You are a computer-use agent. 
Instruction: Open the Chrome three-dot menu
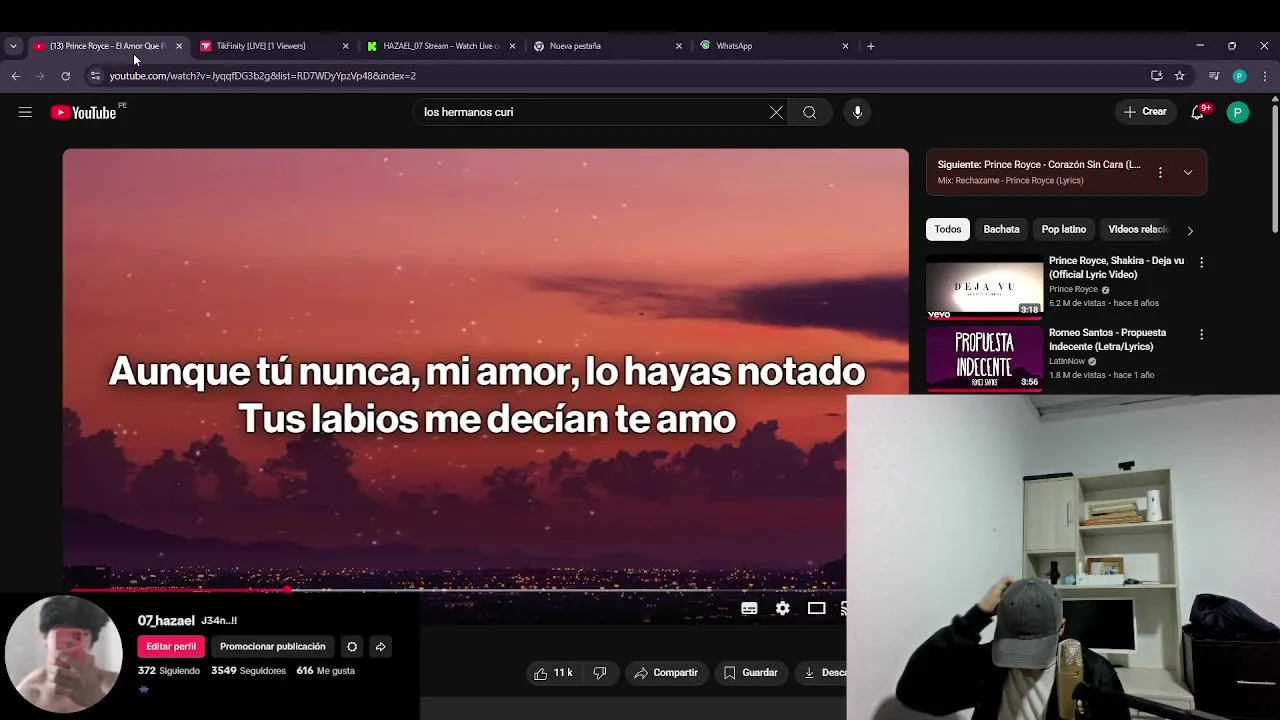[1265, 76]
